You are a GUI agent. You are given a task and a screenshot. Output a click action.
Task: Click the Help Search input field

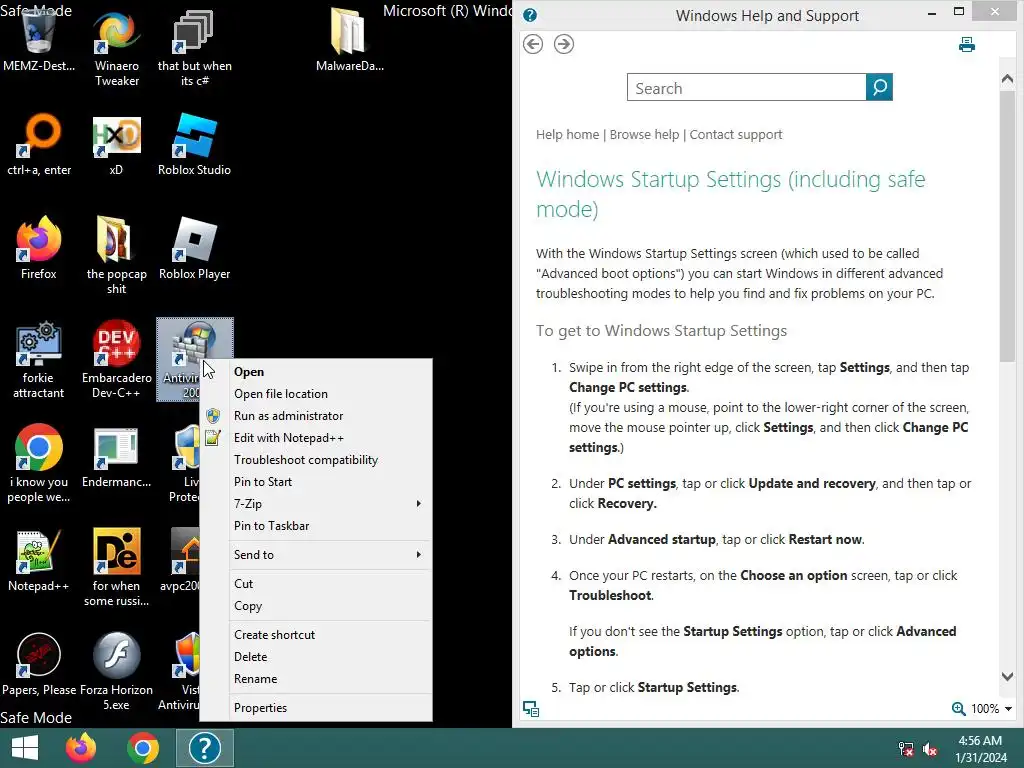746,88
